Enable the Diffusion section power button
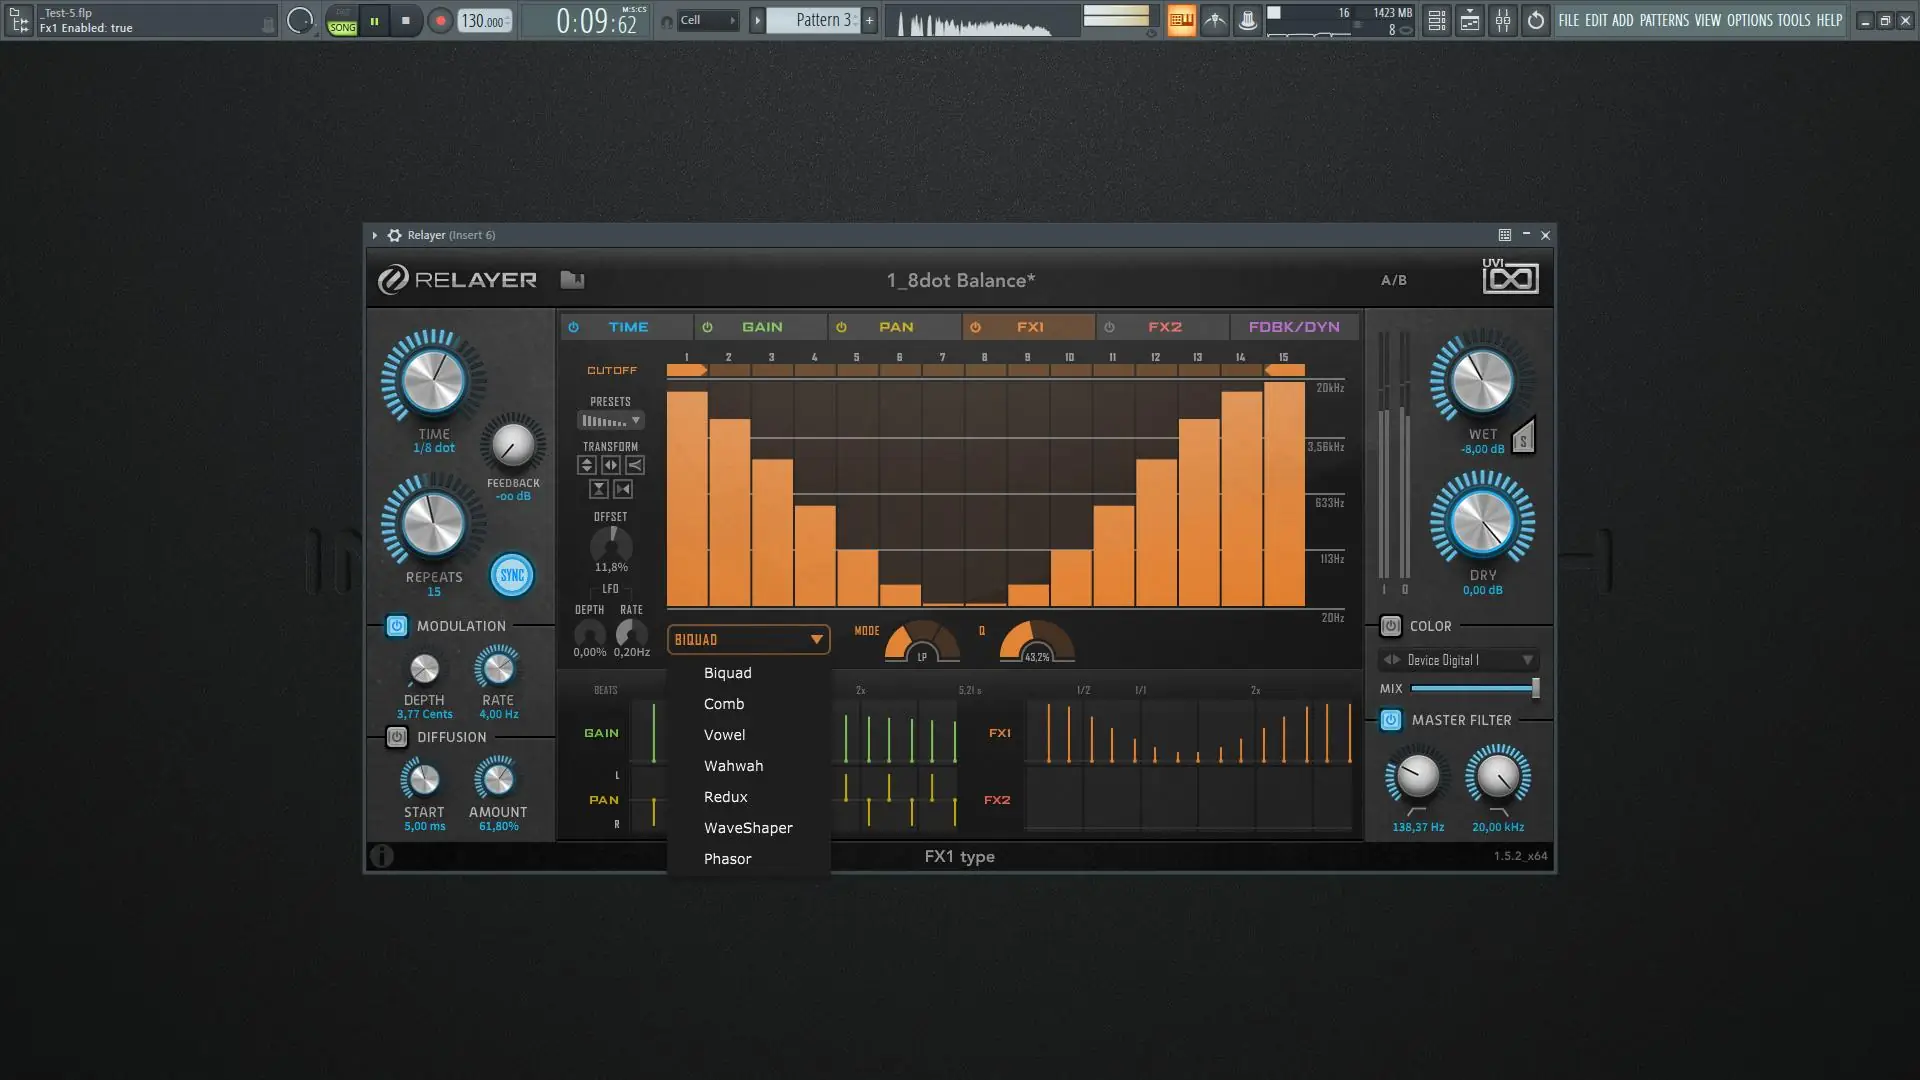 pyautogui.click(x=396, y=737)
